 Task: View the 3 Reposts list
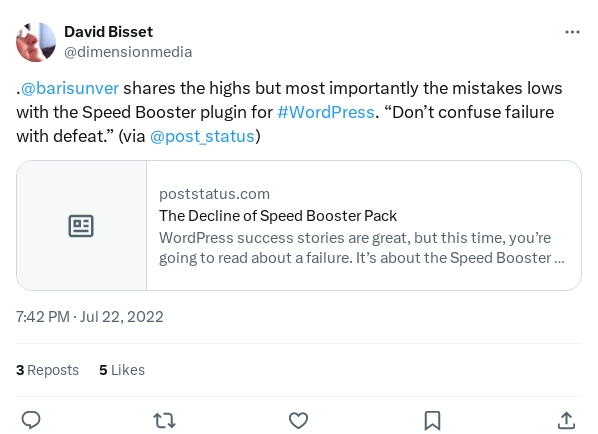tap(47, 370)
